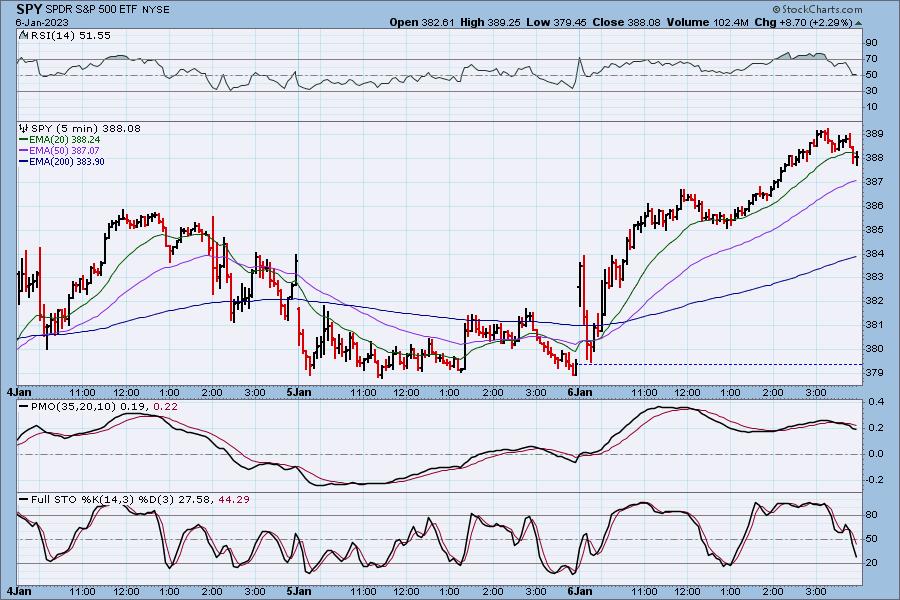Image resolution: width=900 pixels, height=600 pixels.
Task: Click the 0.2 mark on PMO scale
Action: (x=876, y=428)
